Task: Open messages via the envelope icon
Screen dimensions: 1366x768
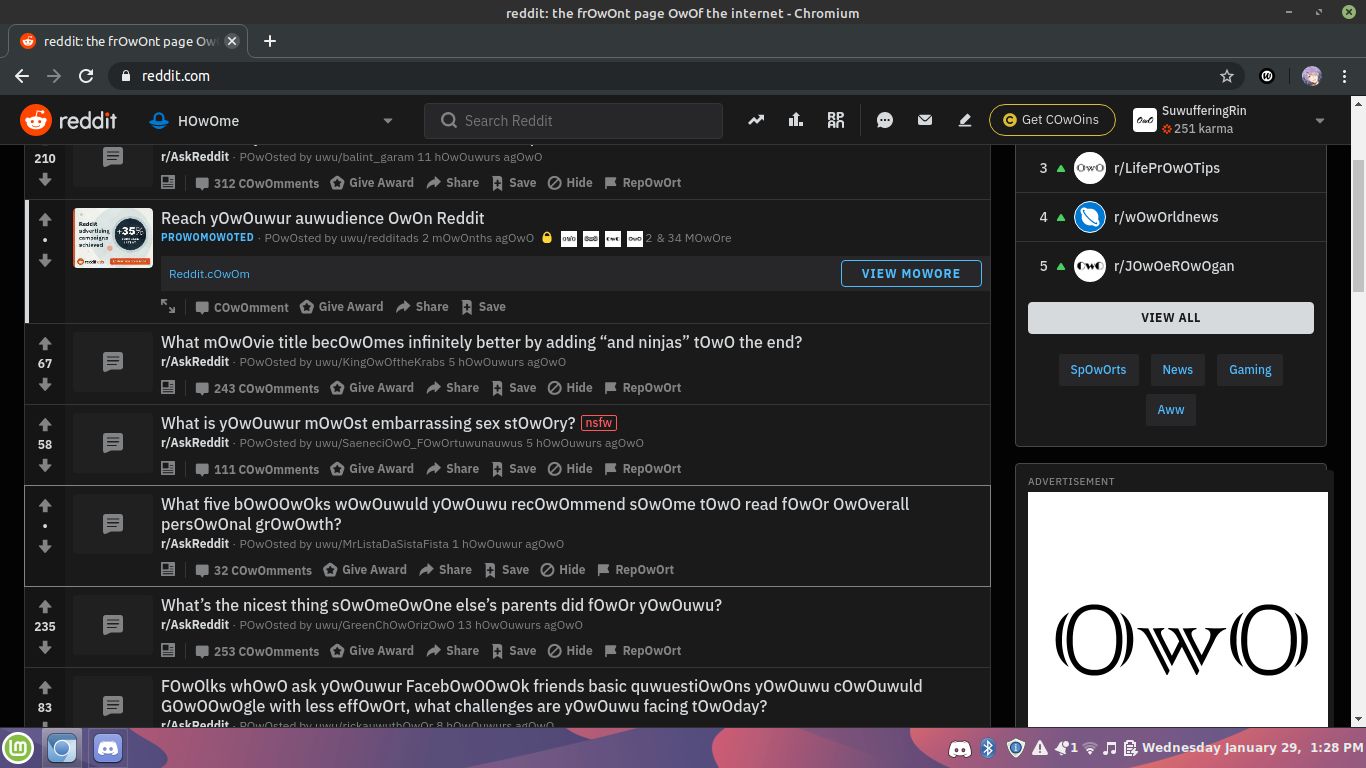Action: [x=925, y=119]
